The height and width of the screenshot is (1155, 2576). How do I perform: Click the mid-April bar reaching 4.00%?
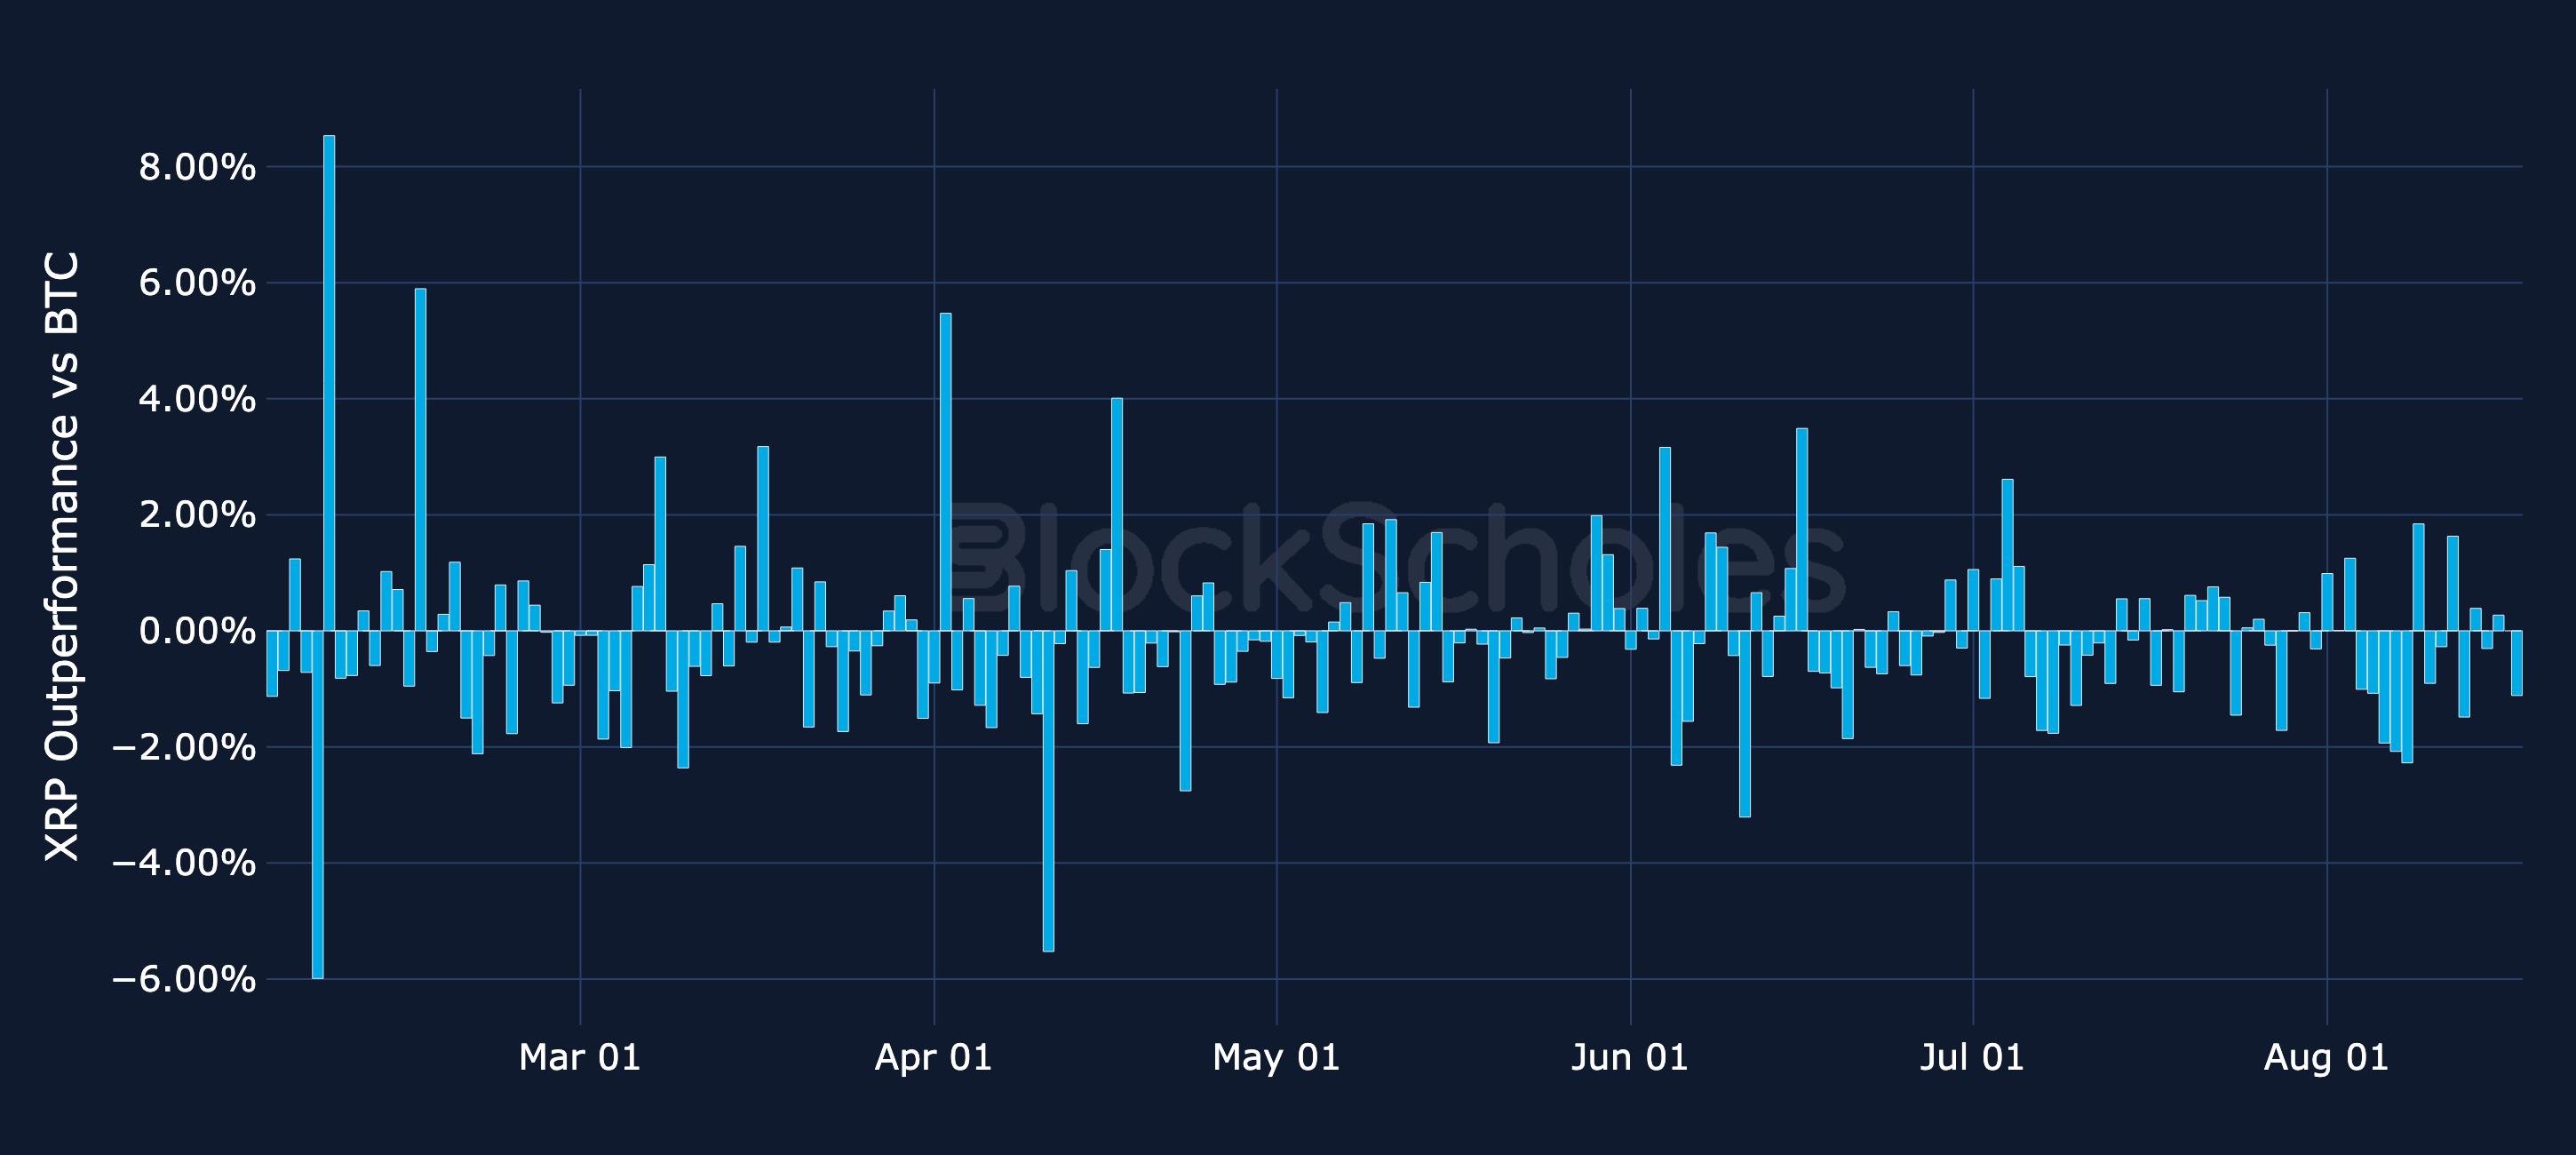[x=1117, y=515]
